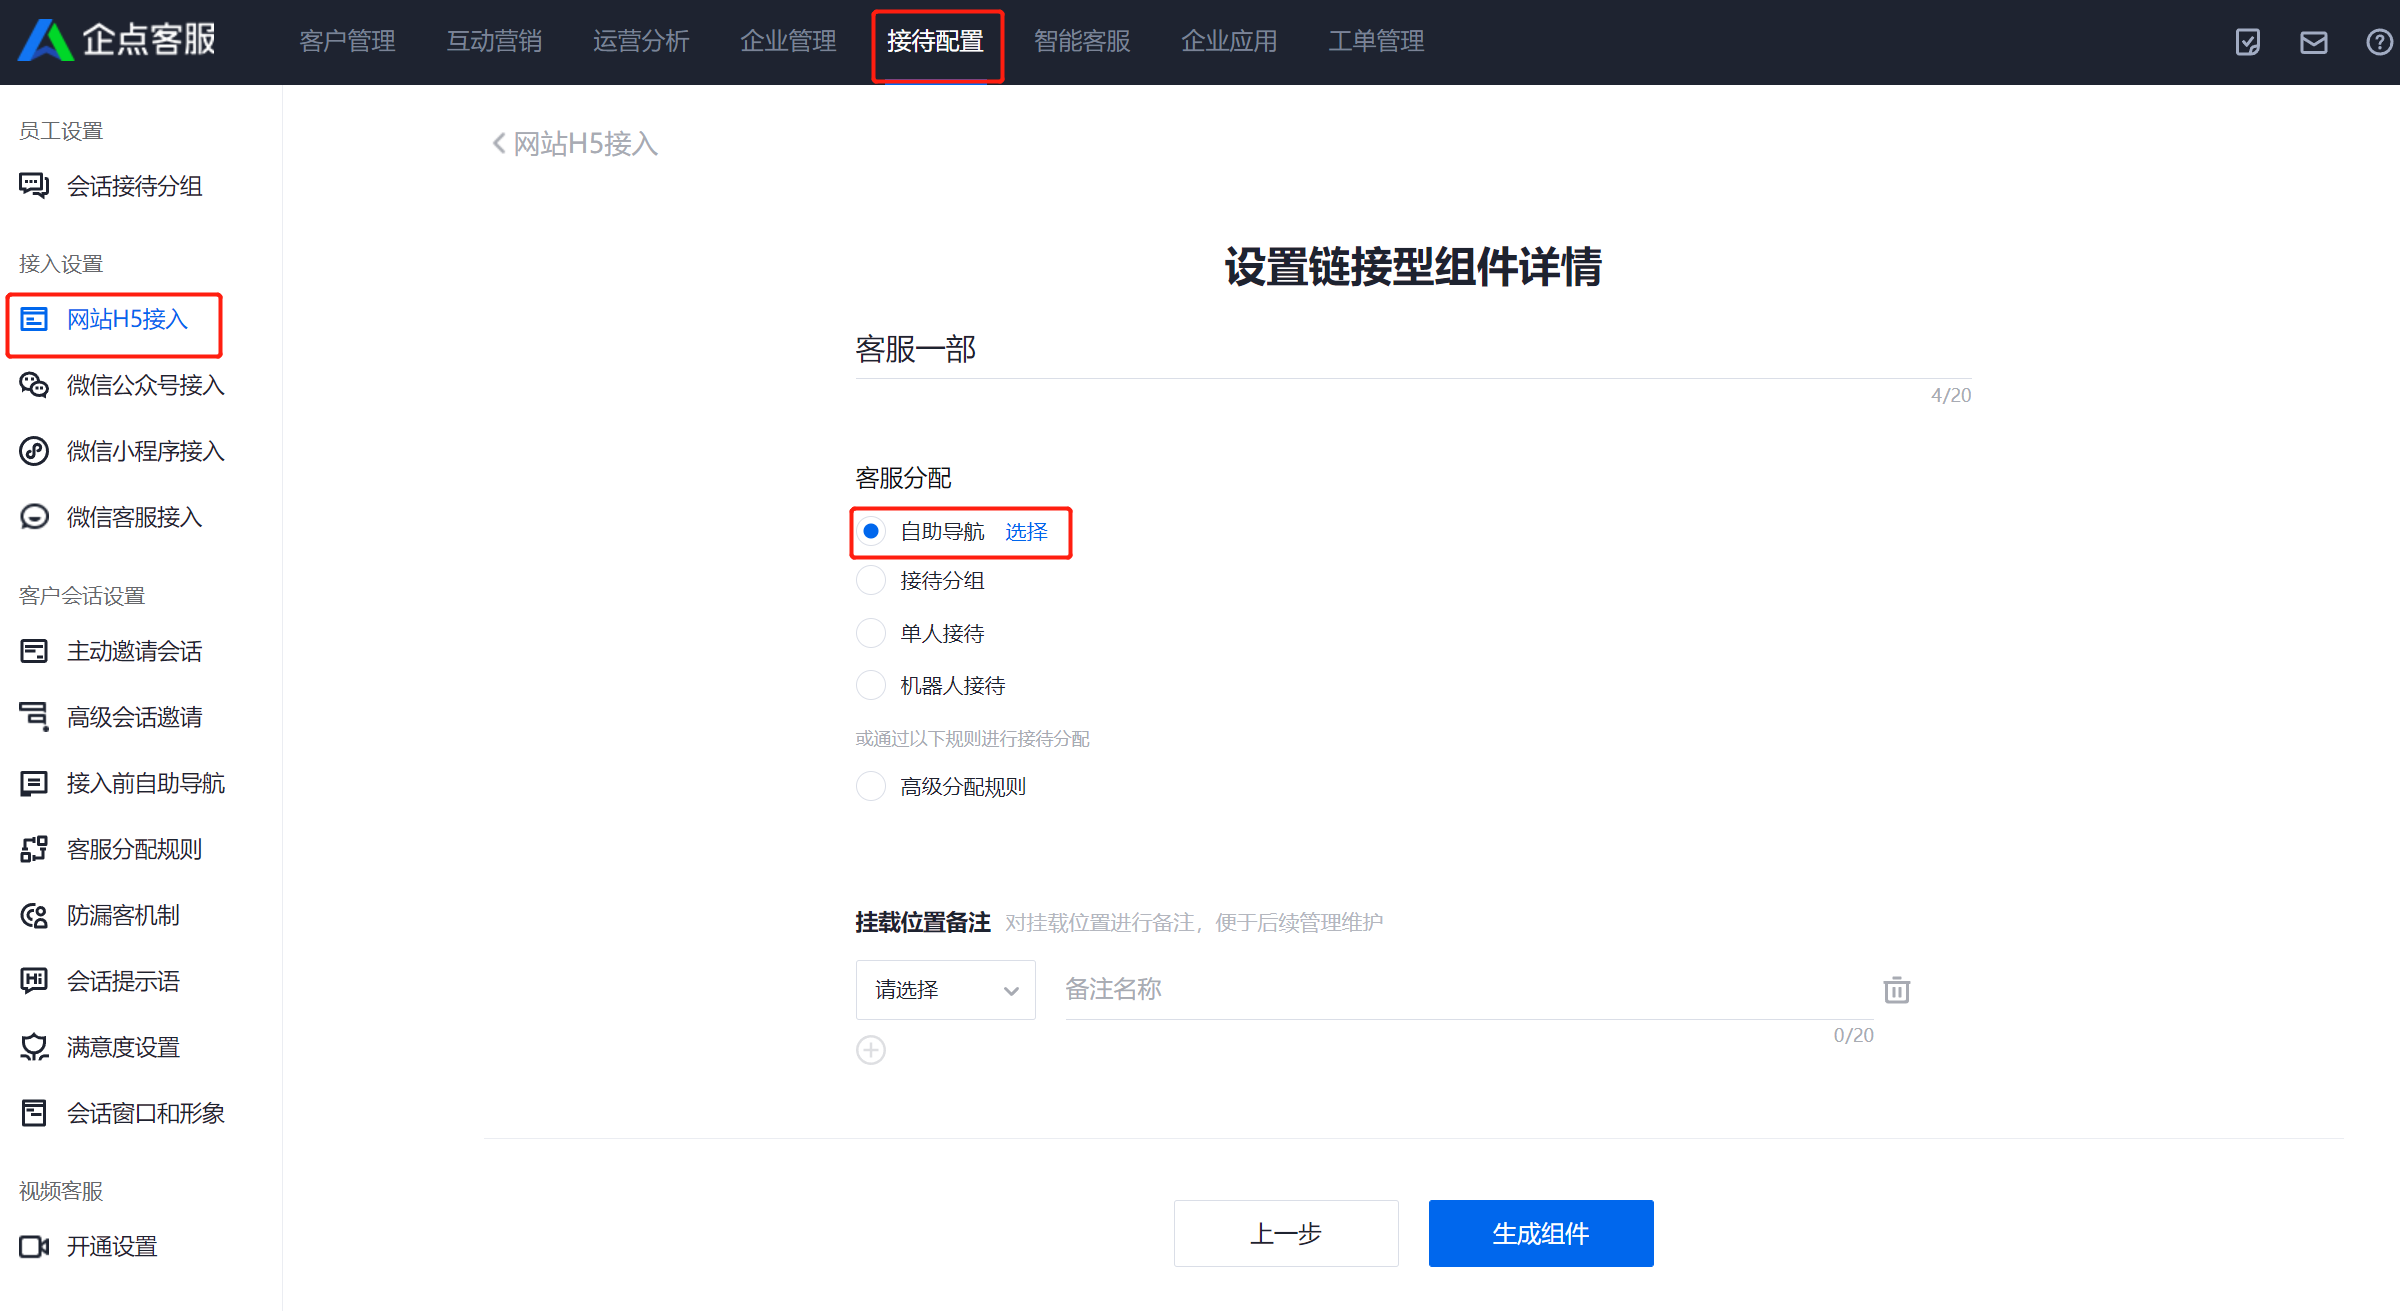Enable the 高级分配规则 radio option

pyautogui.click(x=871, y=786)
